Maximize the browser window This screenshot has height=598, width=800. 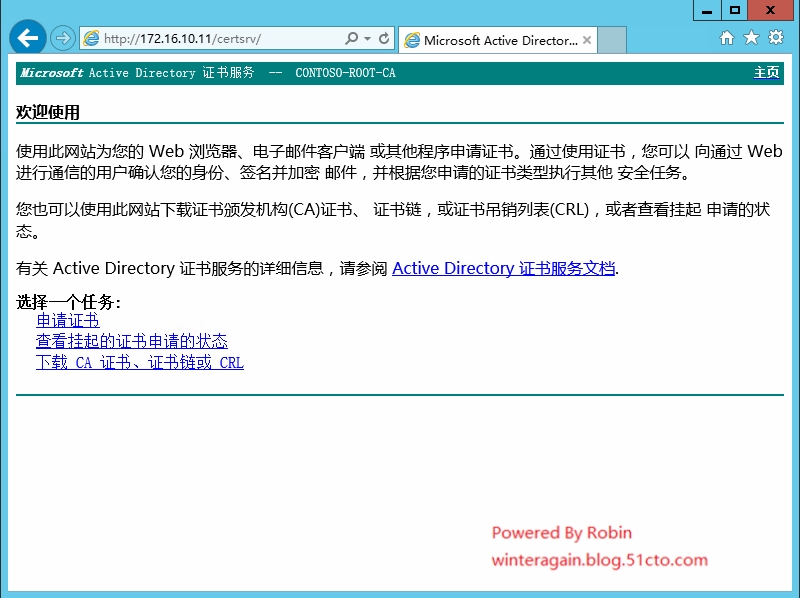[734, 10]
